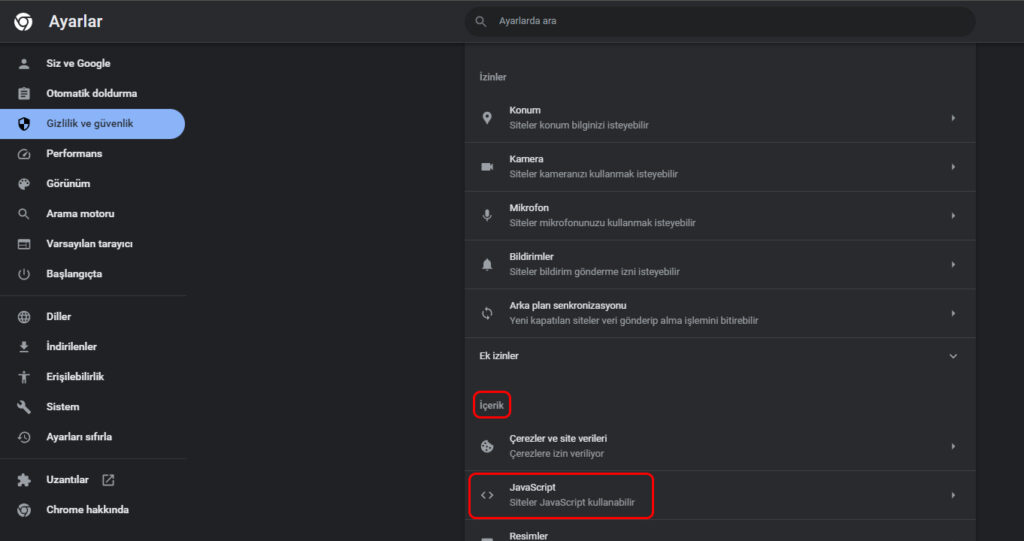Click the shield icon for Gizlilik ve güvenlik

[x=24, y=123]
